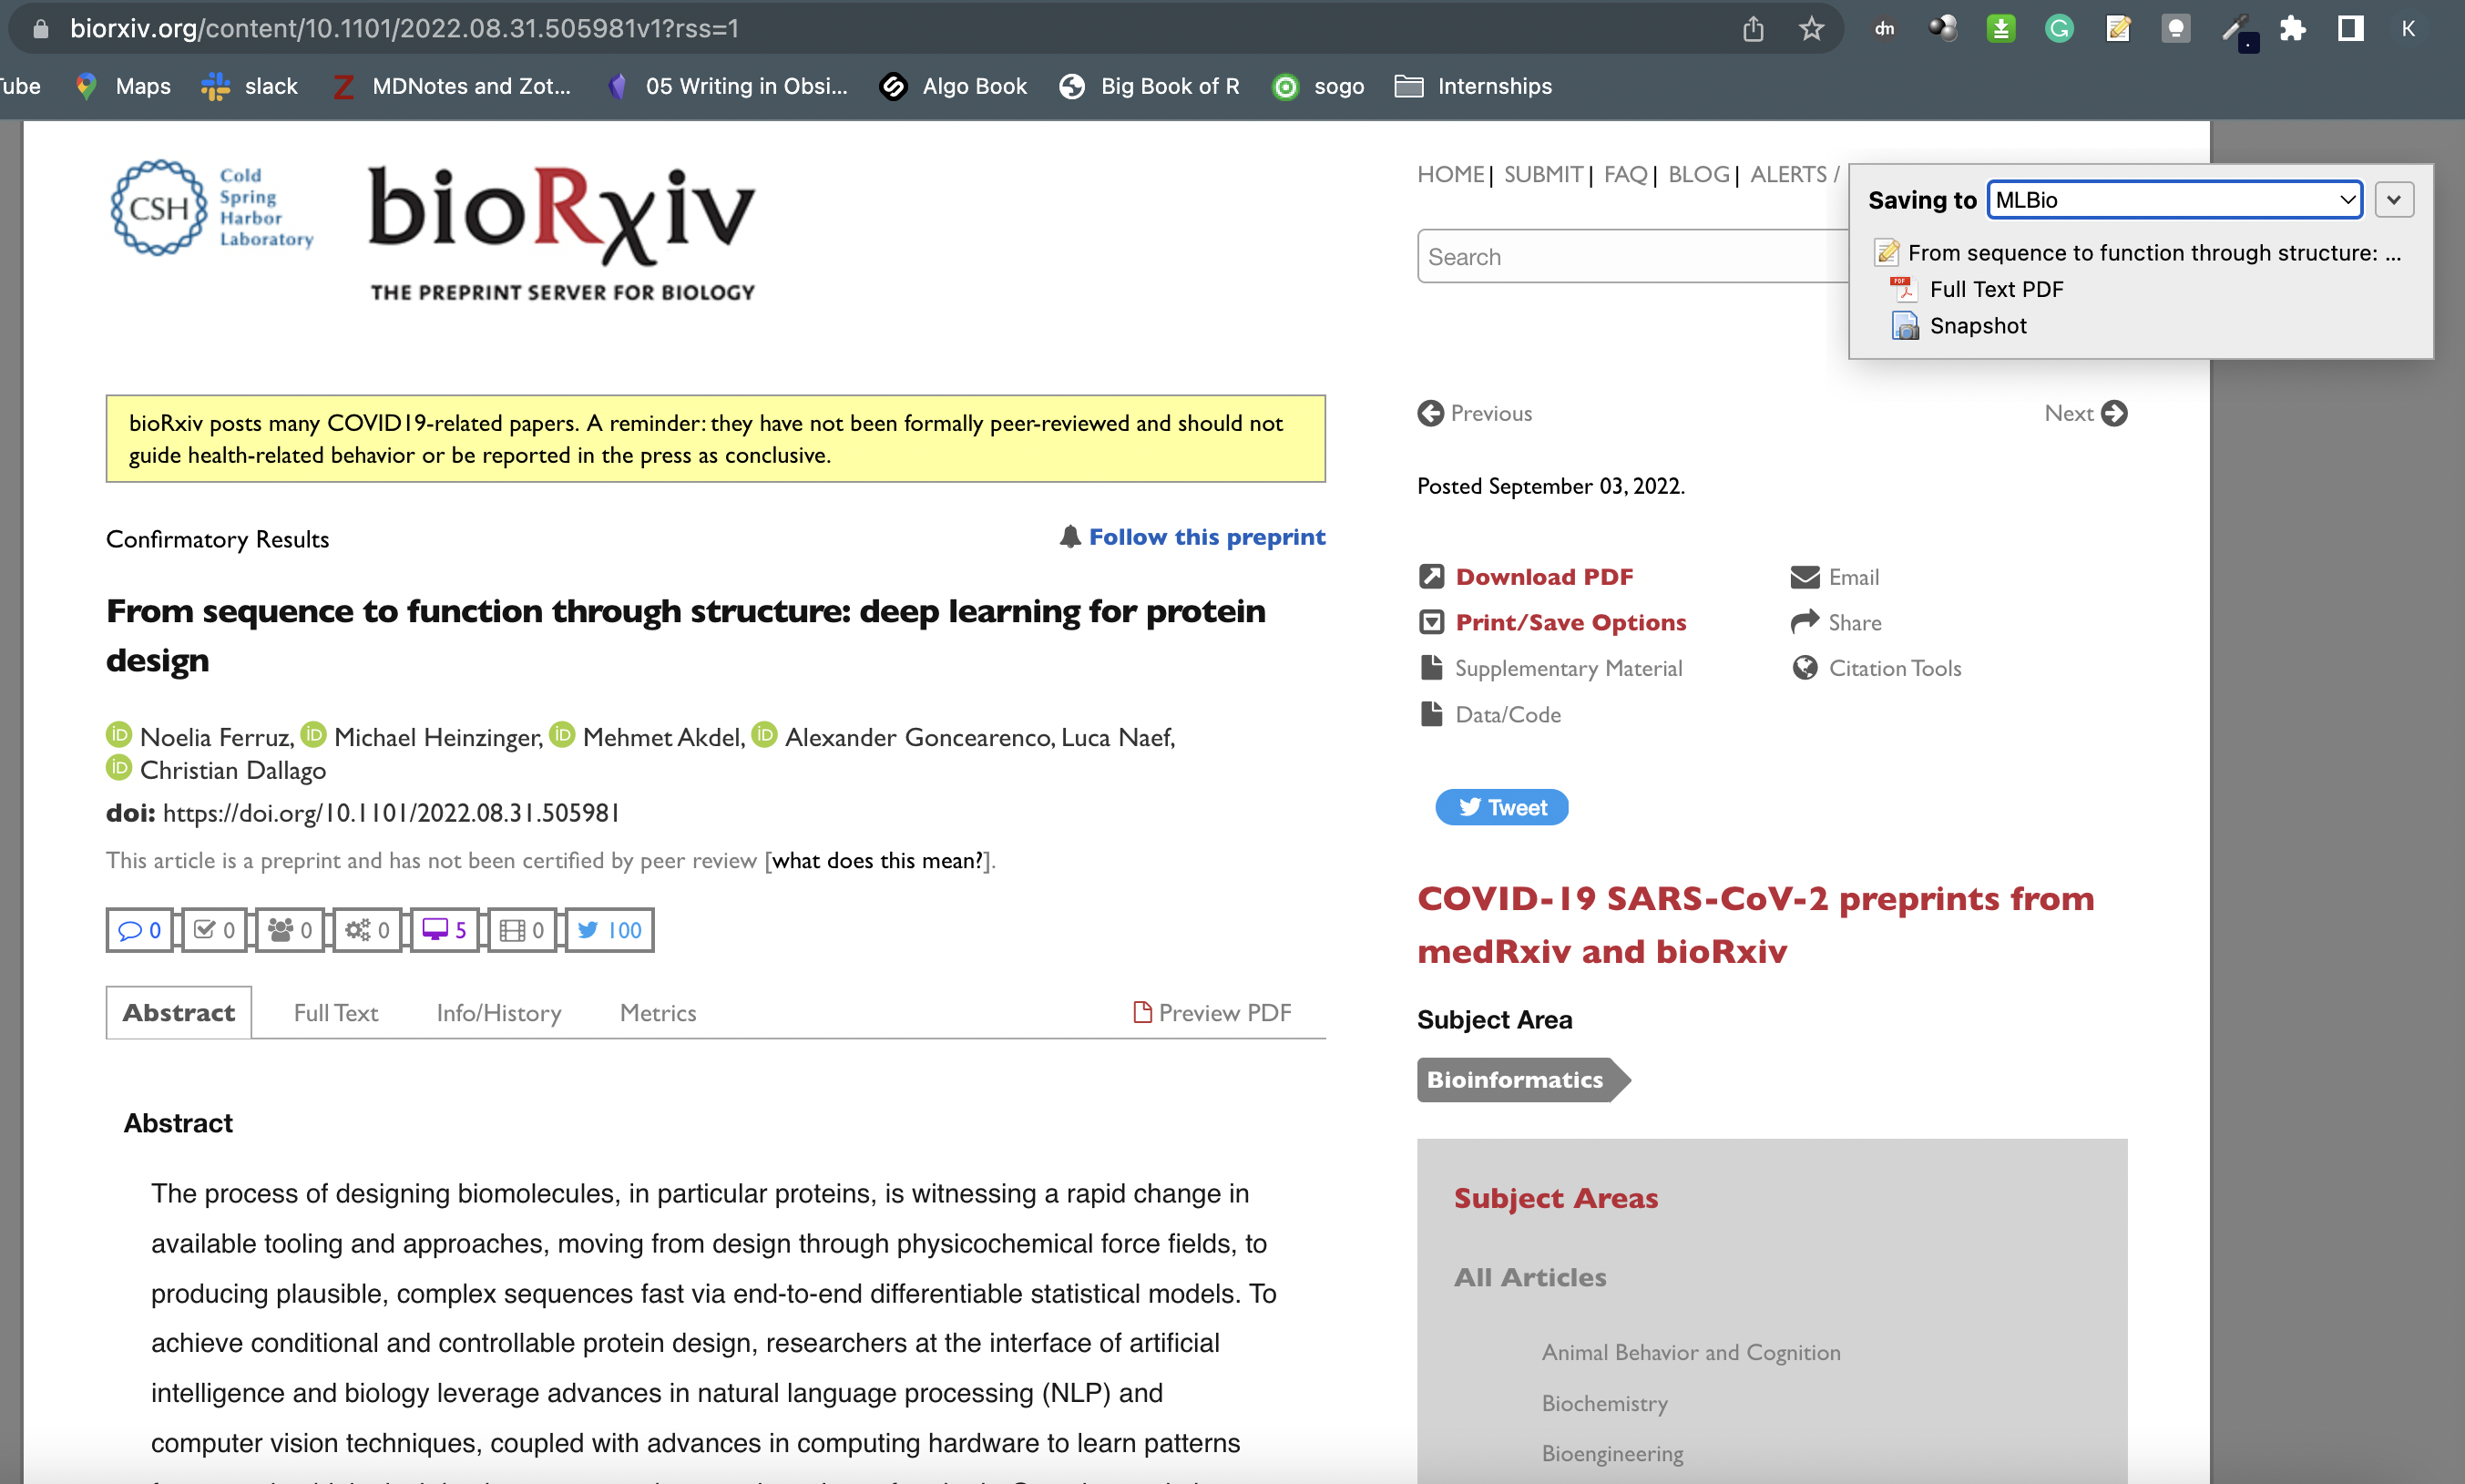Open the sogo bookmark
Viewport: 2465px width, 1484px height.
(x=1318, y=86)
